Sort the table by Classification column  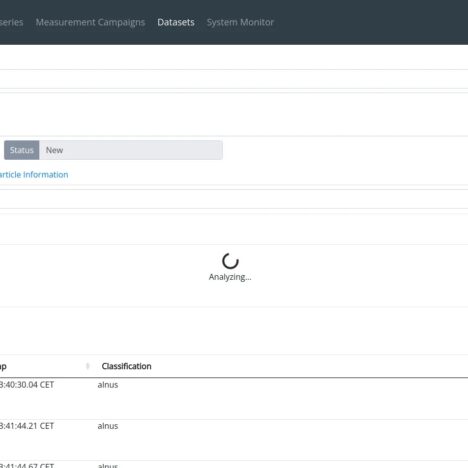[126, 366]
